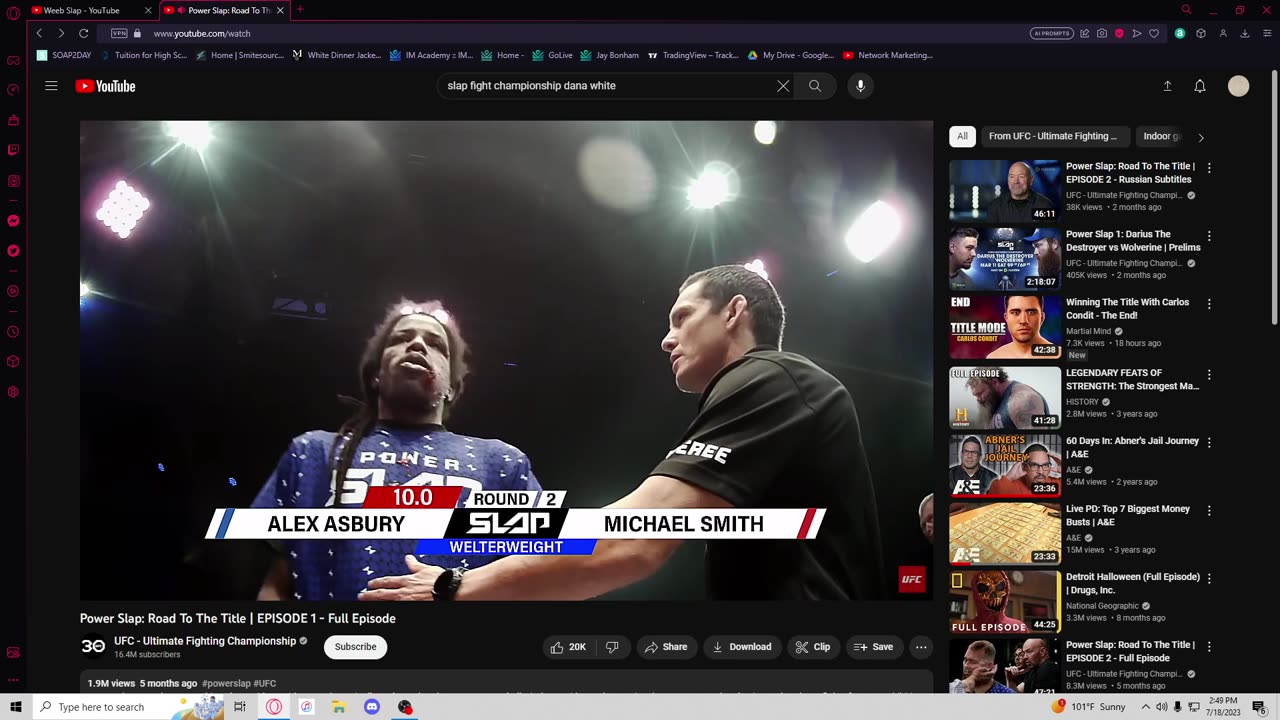This screenshot has height=720, width=1280.
Task: Open Opera extensions cube icon
Action: click(x=1201, y=33)
